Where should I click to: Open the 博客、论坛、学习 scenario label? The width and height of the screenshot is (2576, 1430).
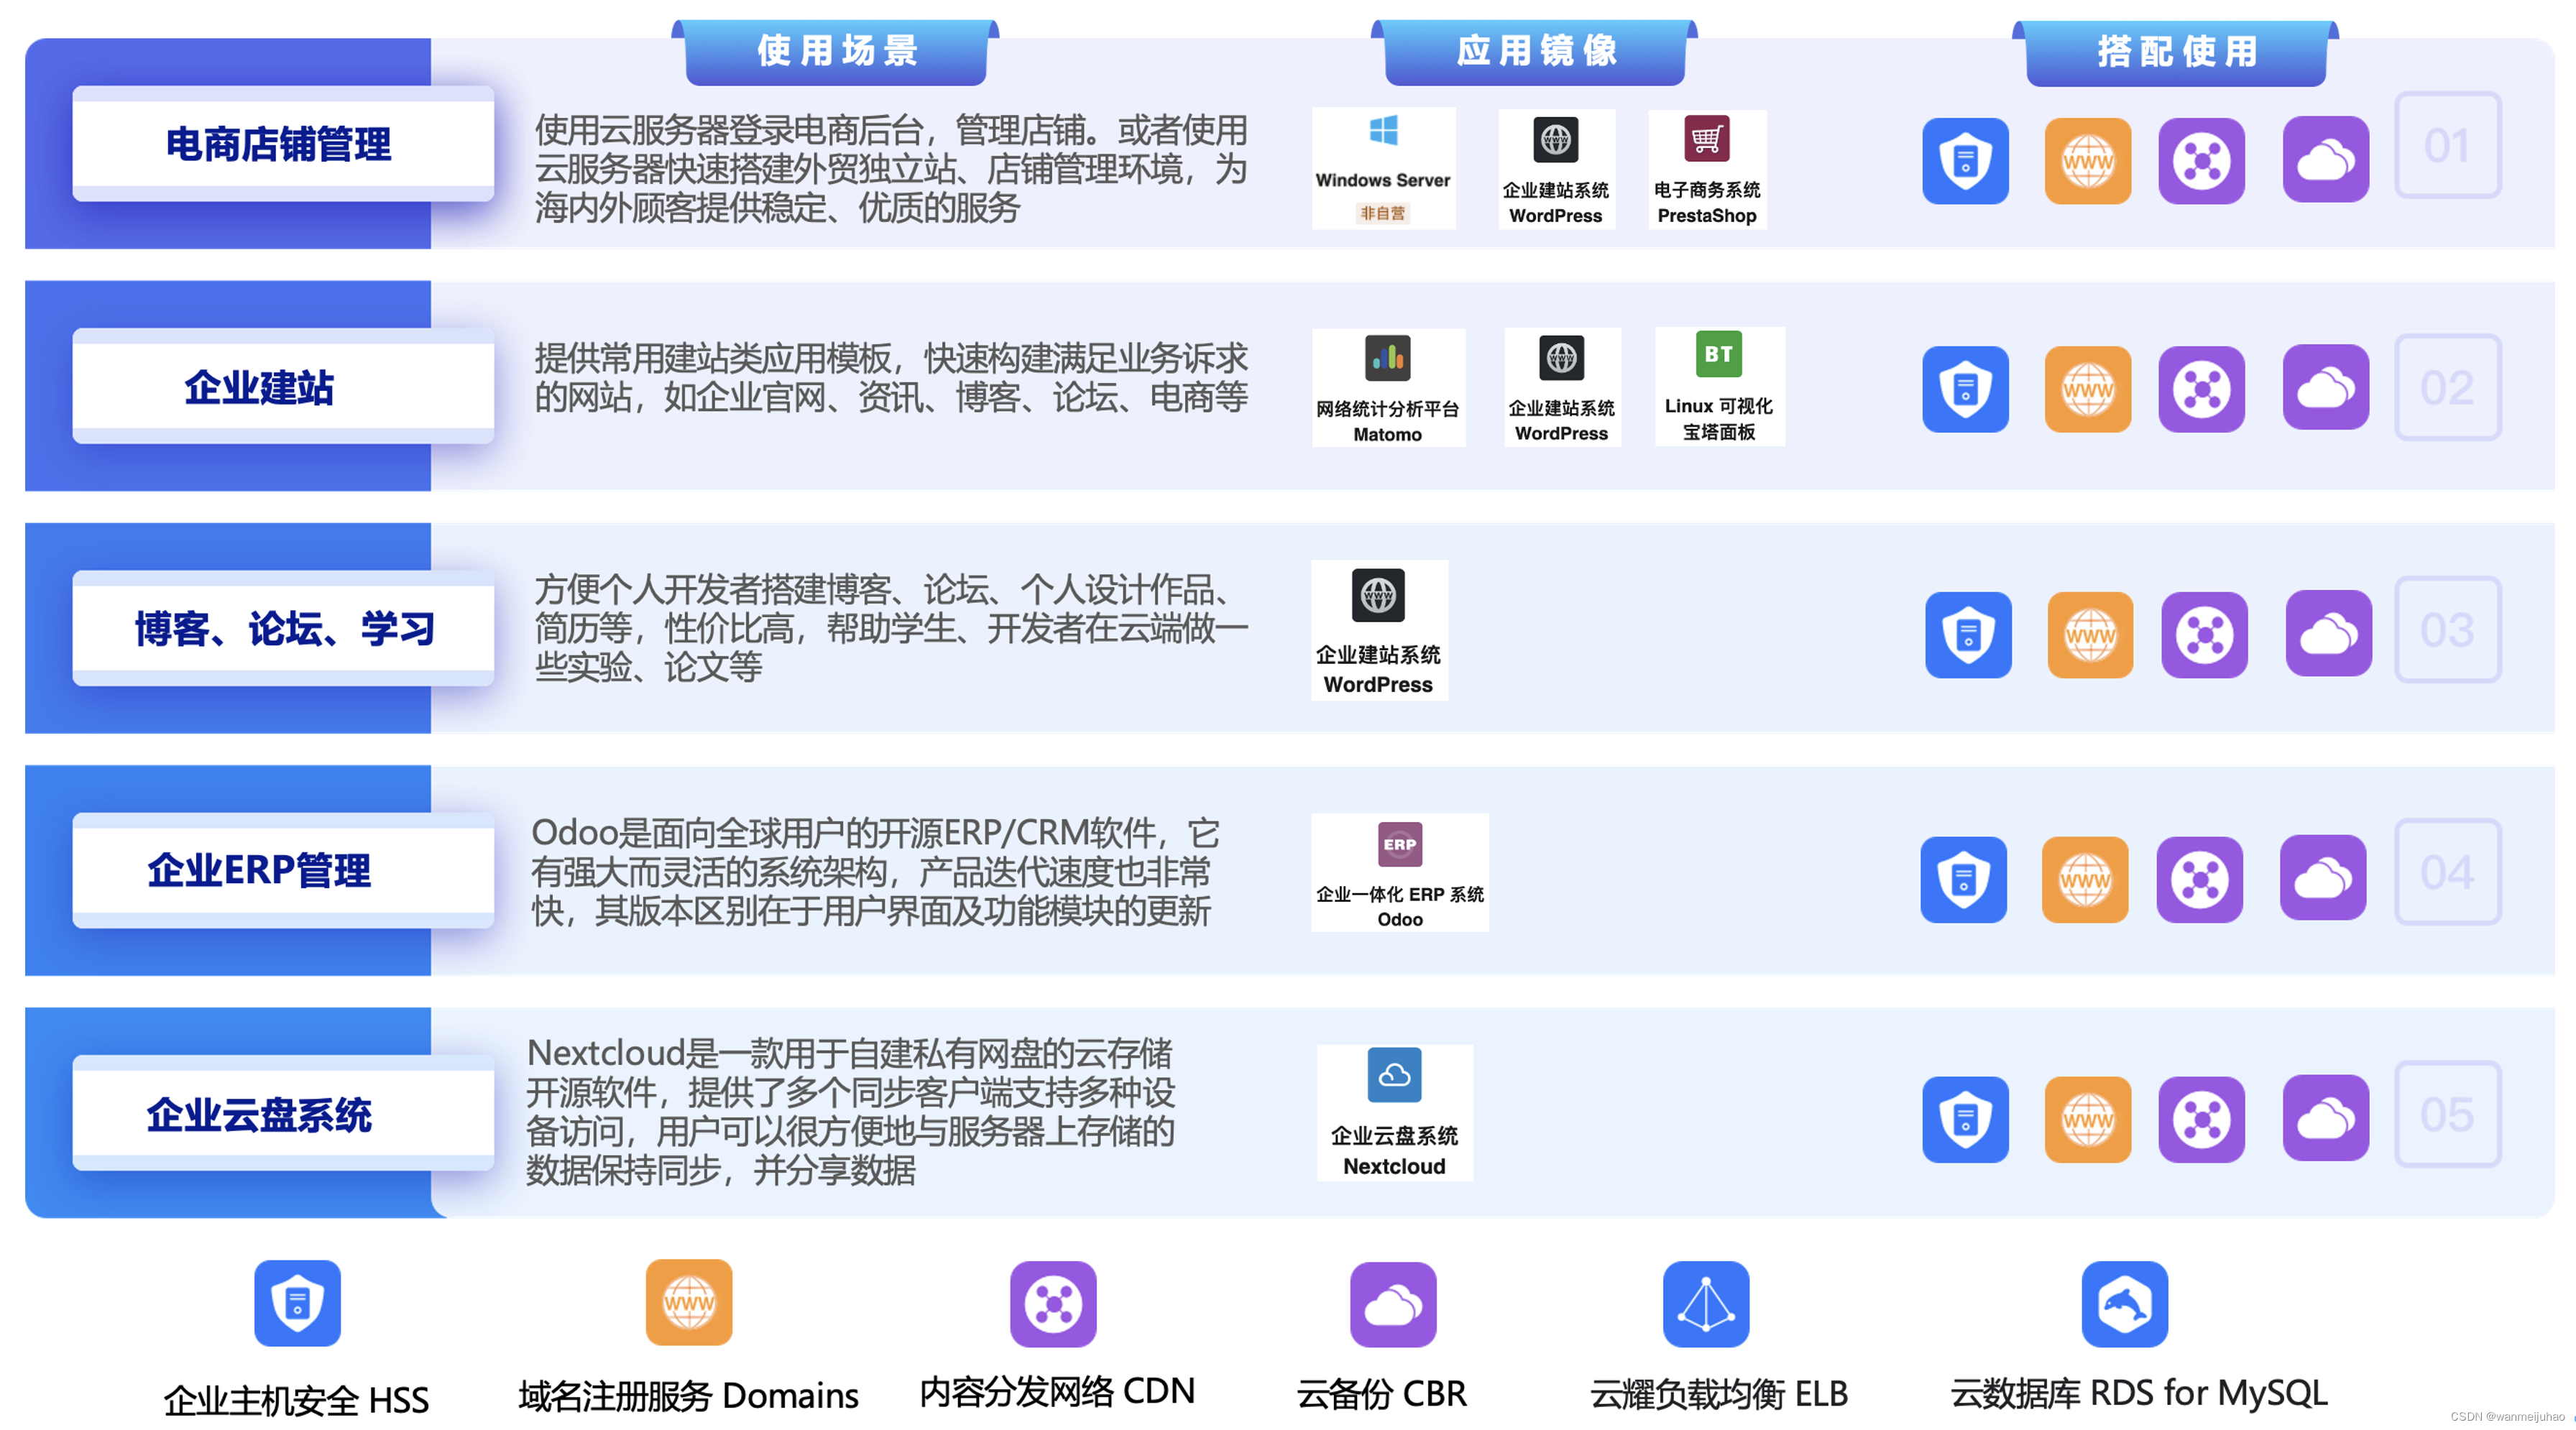click(x=283, y=629)
